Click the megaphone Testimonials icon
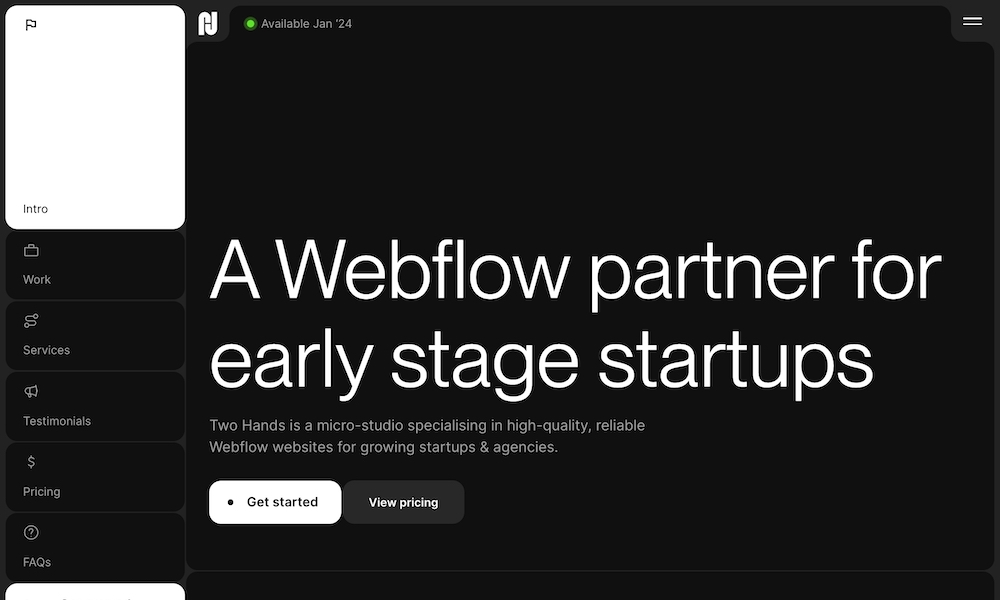Viewport: 1000px width, 600px height. [x=31, y=392]
